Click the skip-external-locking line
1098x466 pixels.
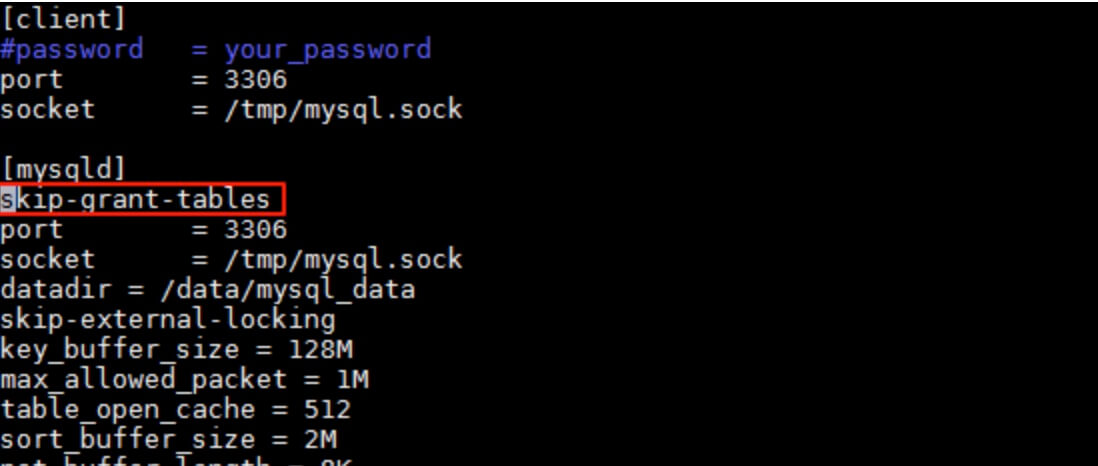(167, 319)
